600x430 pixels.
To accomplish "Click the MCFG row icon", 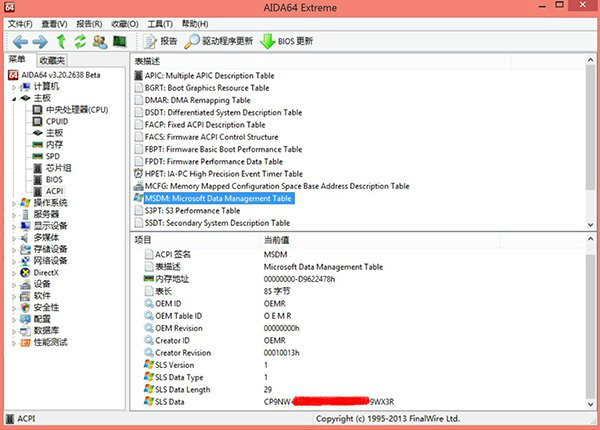I will click(138, 186).
